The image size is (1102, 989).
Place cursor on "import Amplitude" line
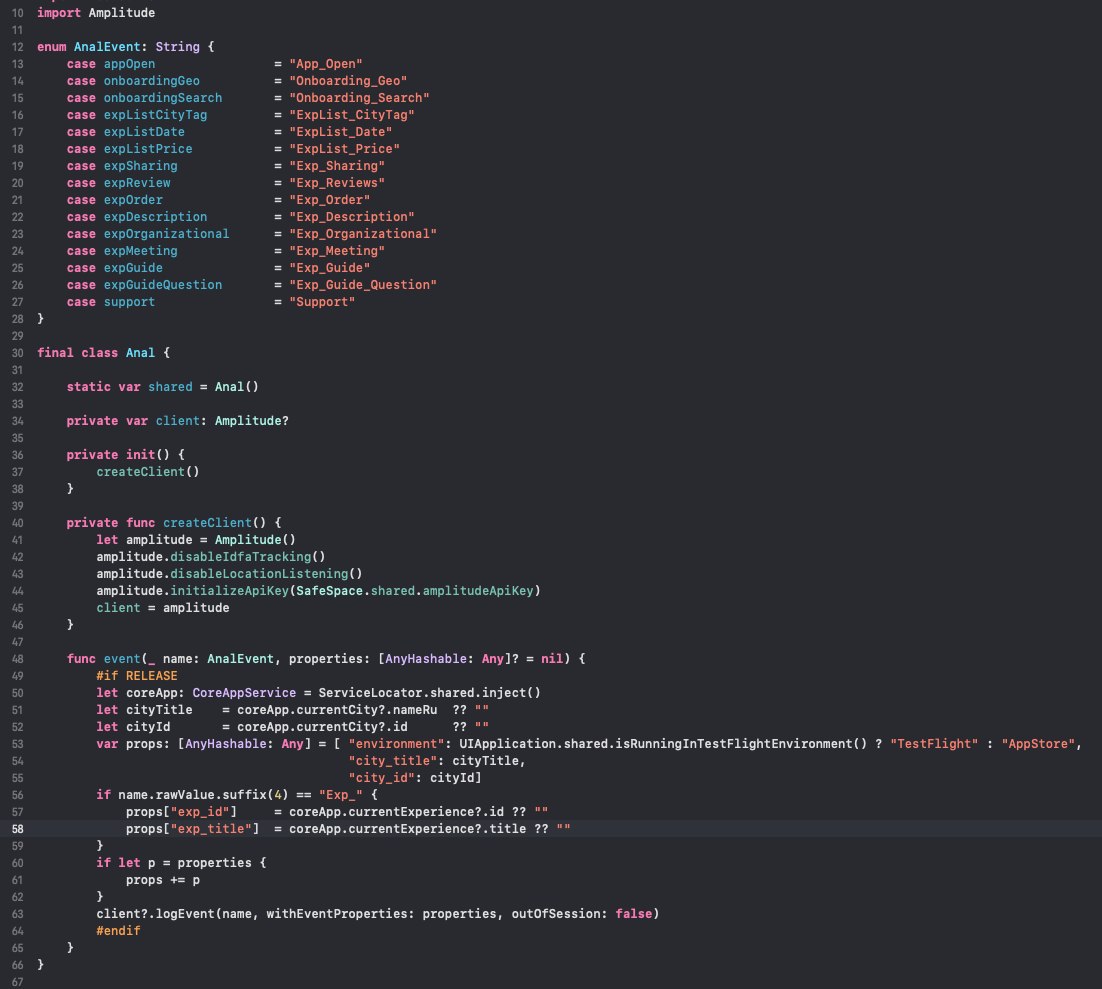96,13
